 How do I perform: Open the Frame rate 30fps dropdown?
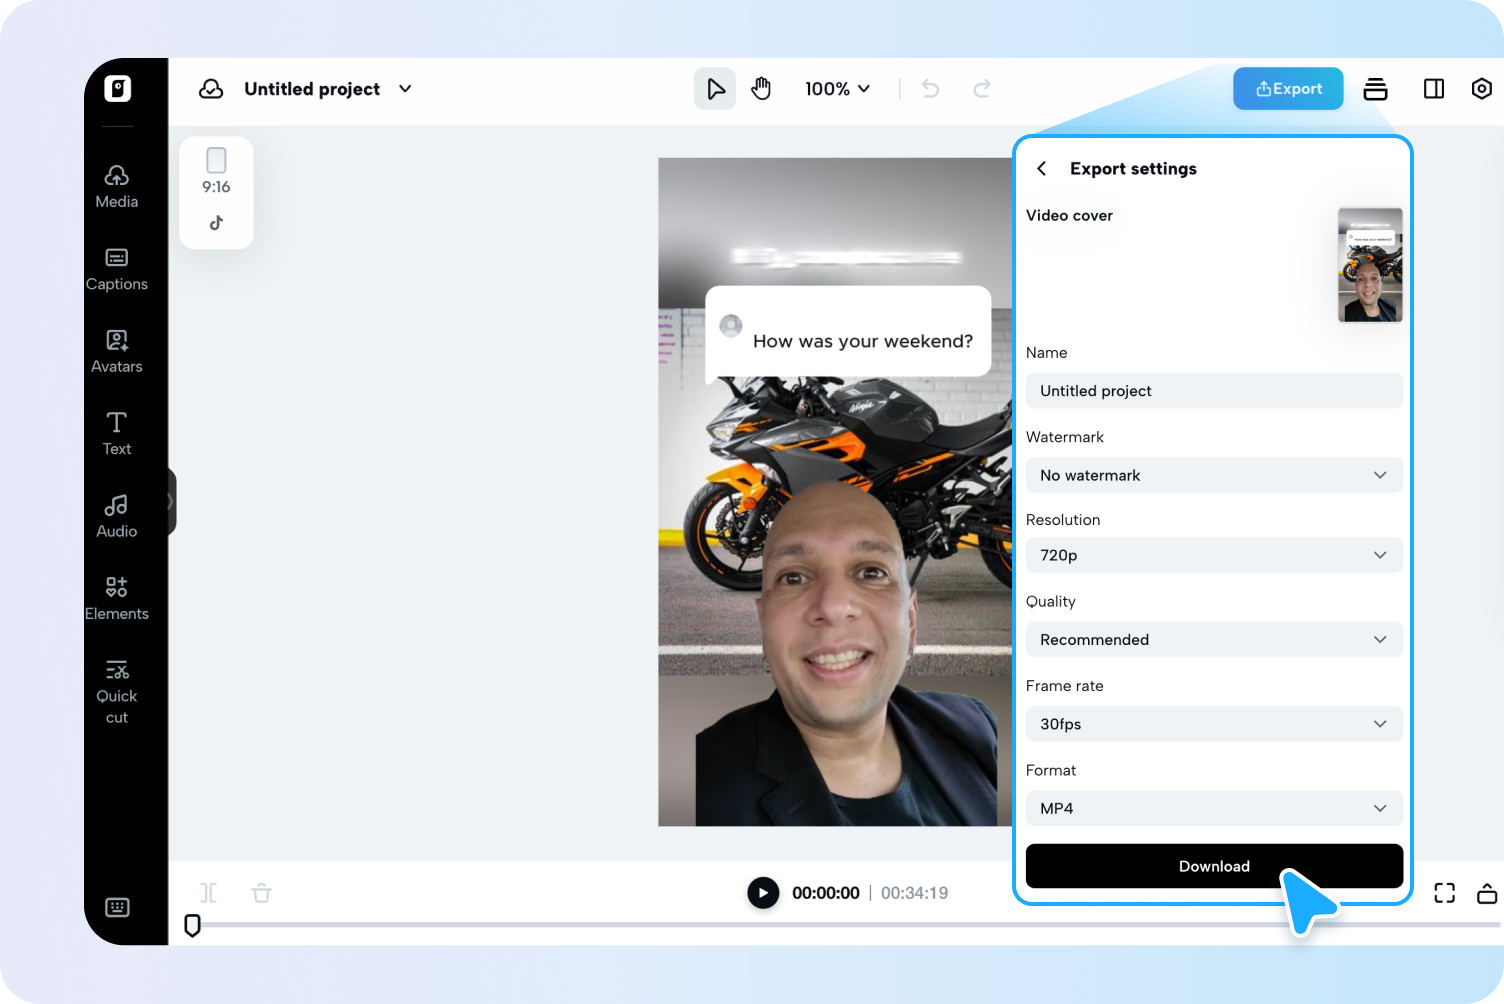coord(1214,724)
